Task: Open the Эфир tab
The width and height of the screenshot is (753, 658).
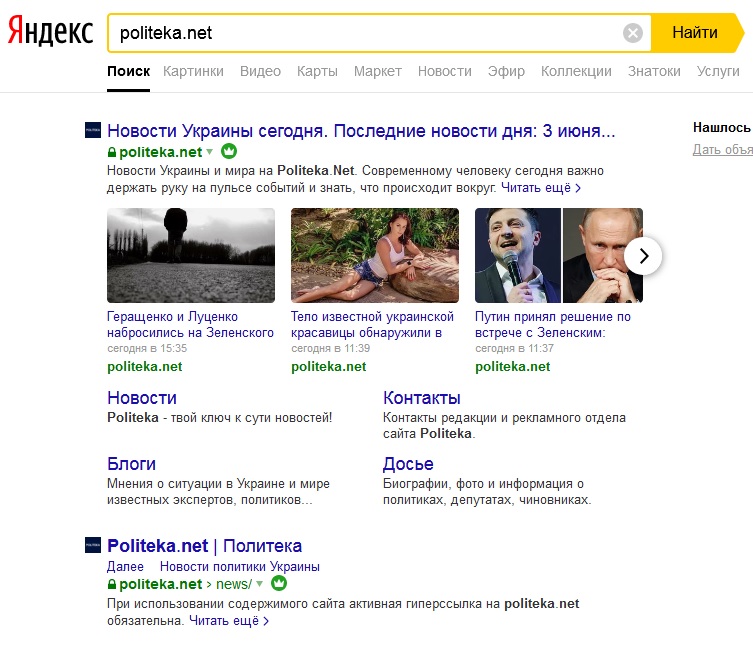Action: point(506,71)
